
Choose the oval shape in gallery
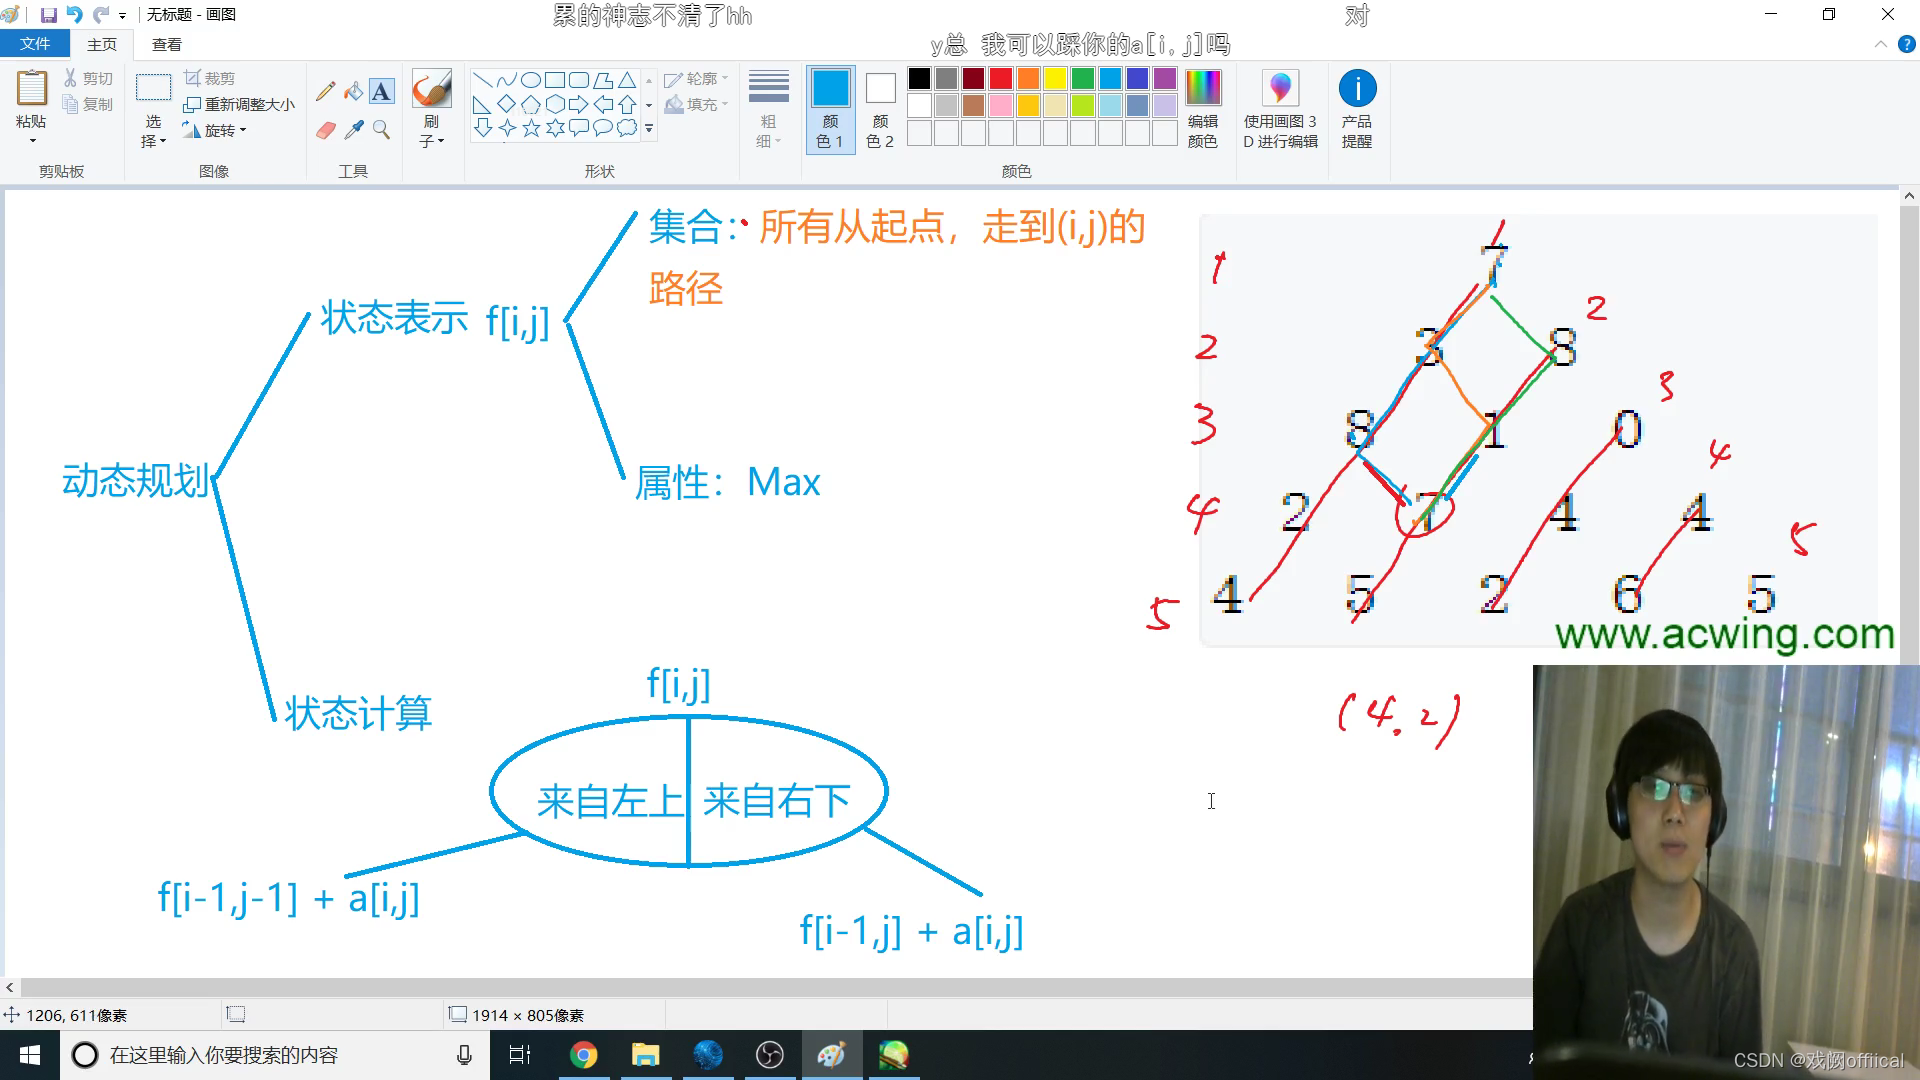tap(531, 80)
